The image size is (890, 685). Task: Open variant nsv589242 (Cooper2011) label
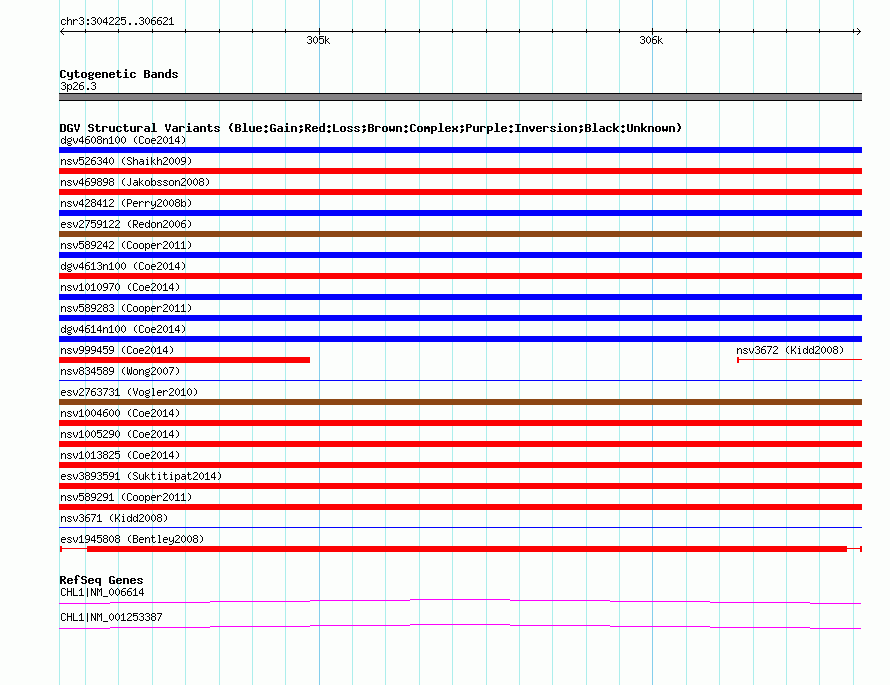(126, 245)
